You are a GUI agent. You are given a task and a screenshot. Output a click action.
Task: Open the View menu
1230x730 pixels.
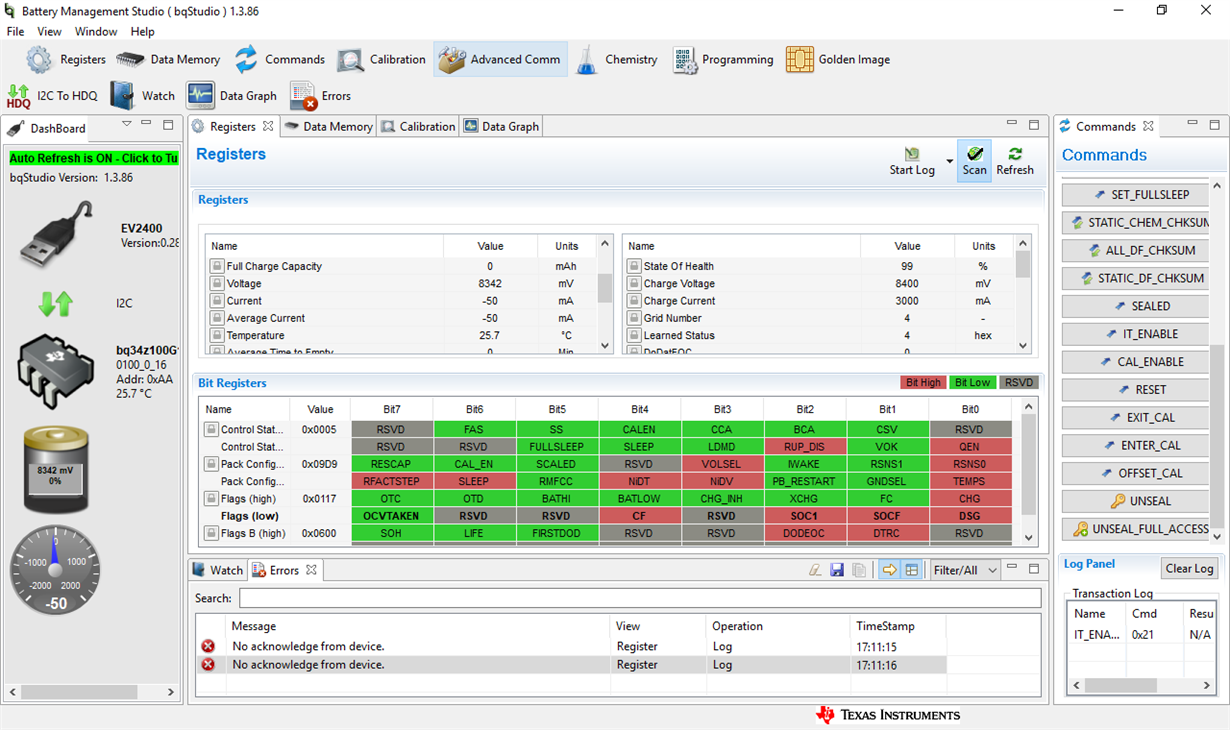pyautogui.click(x=49, y=31)
